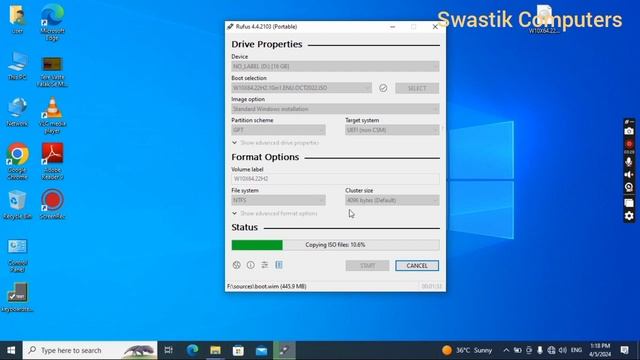The image size is (640, 360).
Task: Toggle microphone in the recorder toolbar
Action: click(629, 162)
